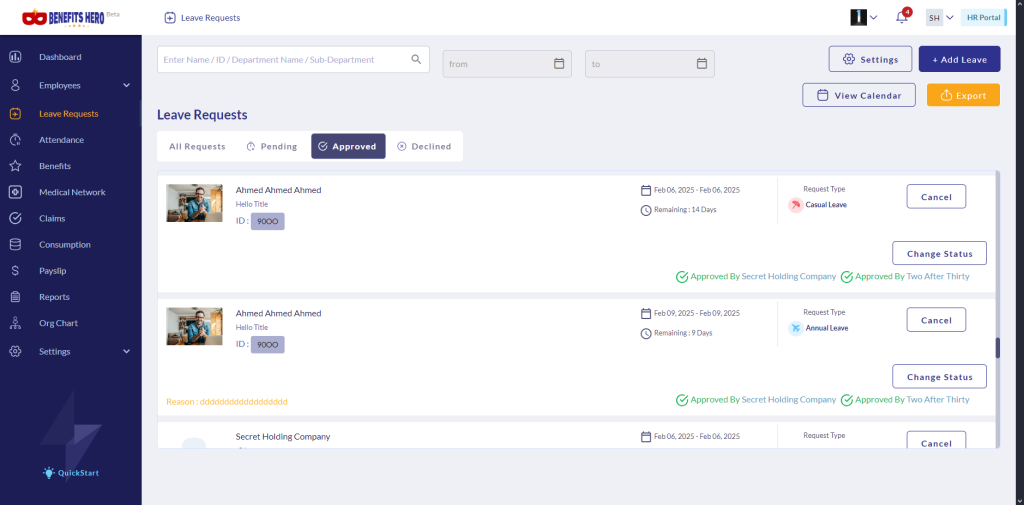
Task: Click the Leave Requests sidebar icon
Action: click(x=16, y=114)
